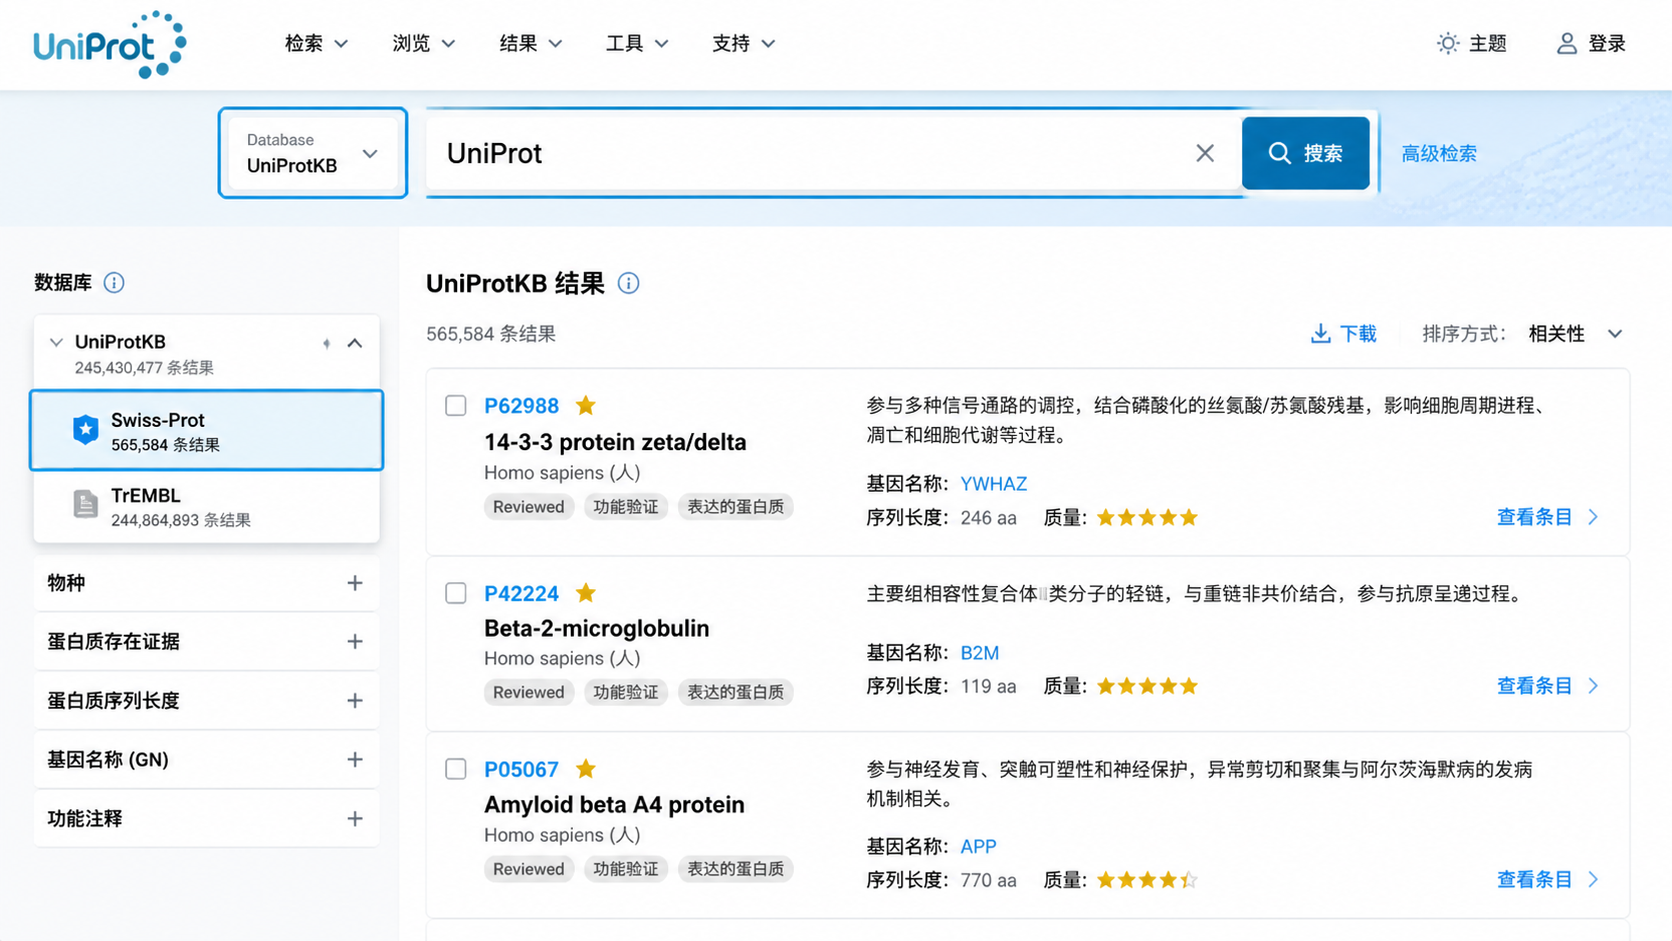This screenshot has height=941, width=1672.
Task: Expand the 功能注释 filter
Action: tap(206, 819)
